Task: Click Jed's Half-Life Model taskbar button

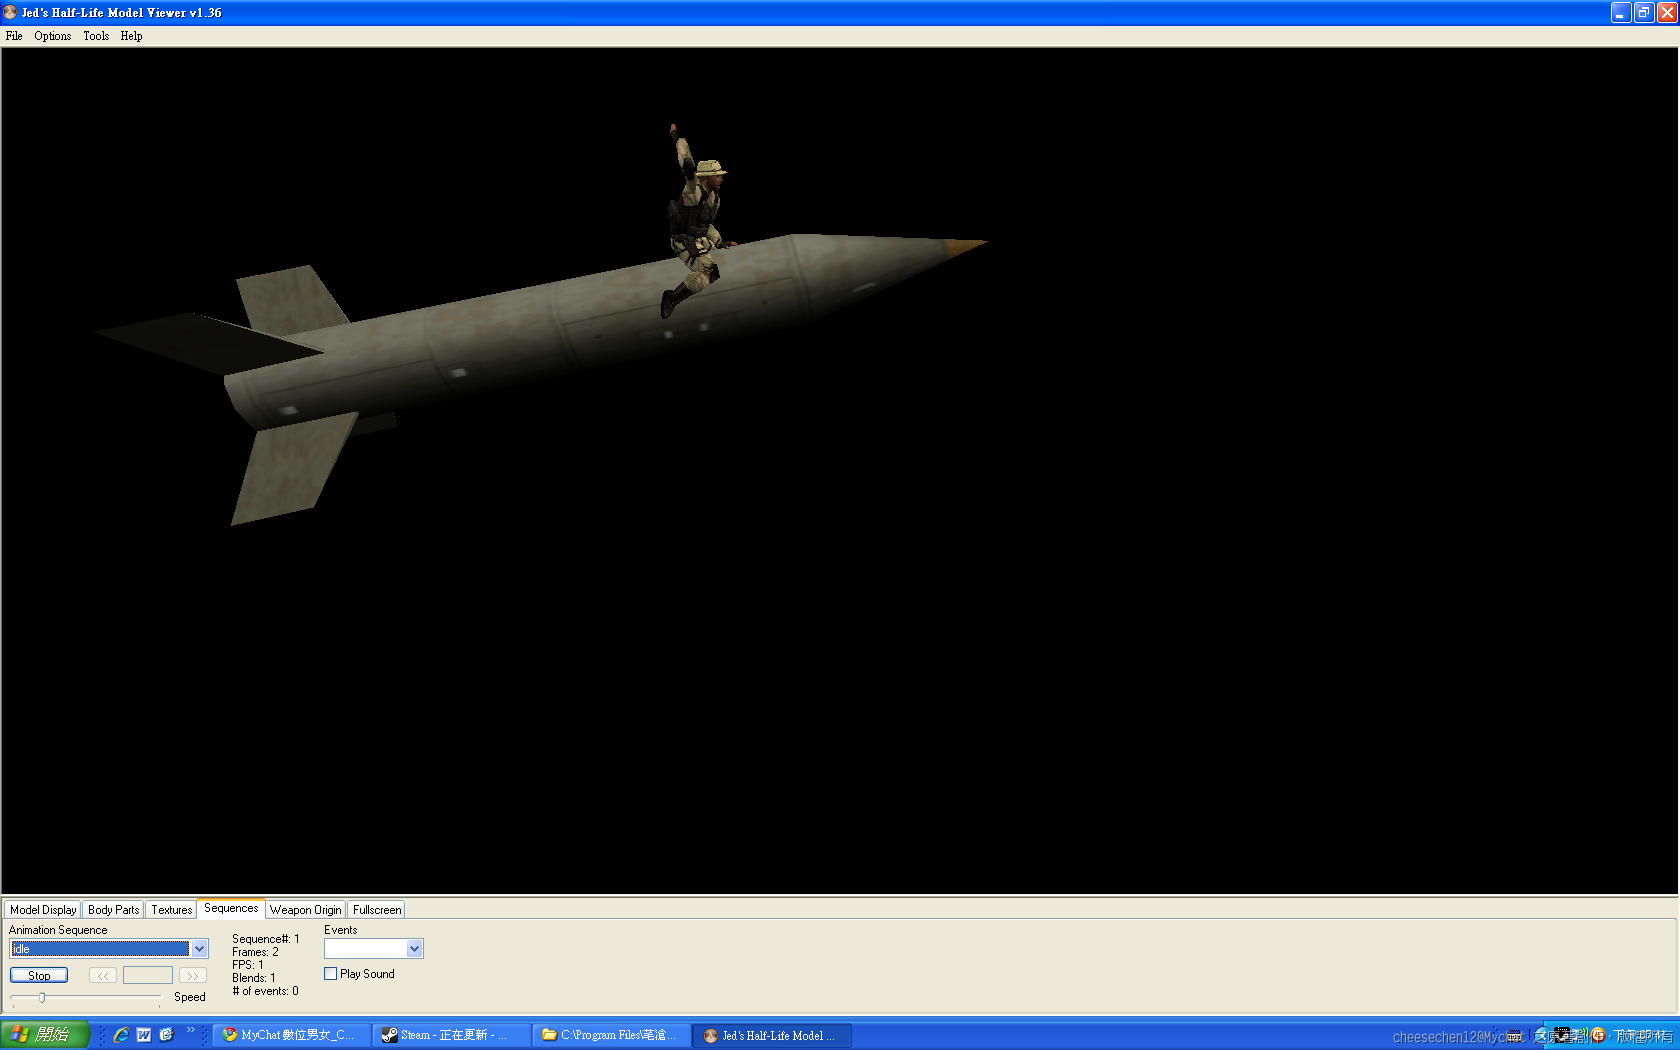Action: (772, 1035)
